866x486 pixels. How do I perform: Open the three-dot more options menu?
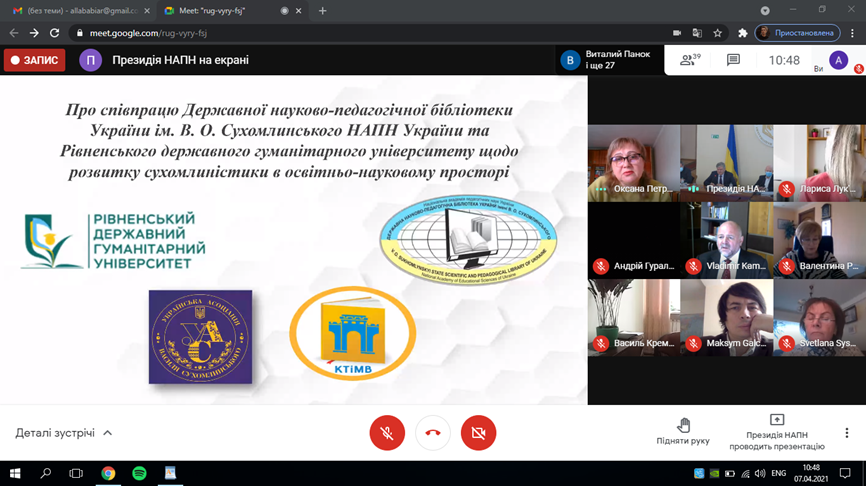coord(847,433)
